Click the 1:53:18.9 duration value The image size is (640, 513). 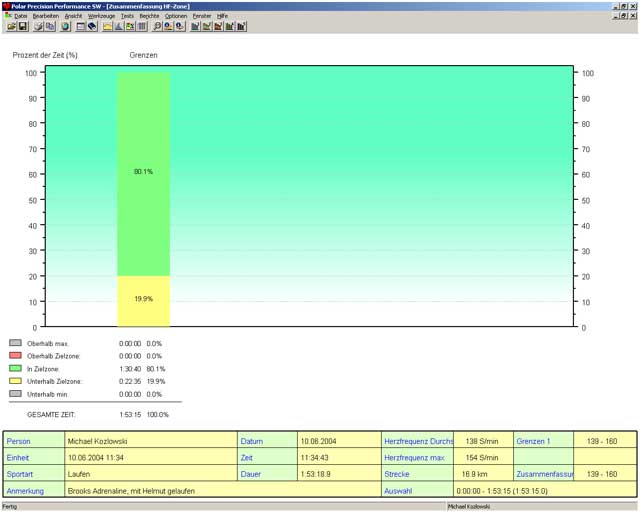[316, 474]
